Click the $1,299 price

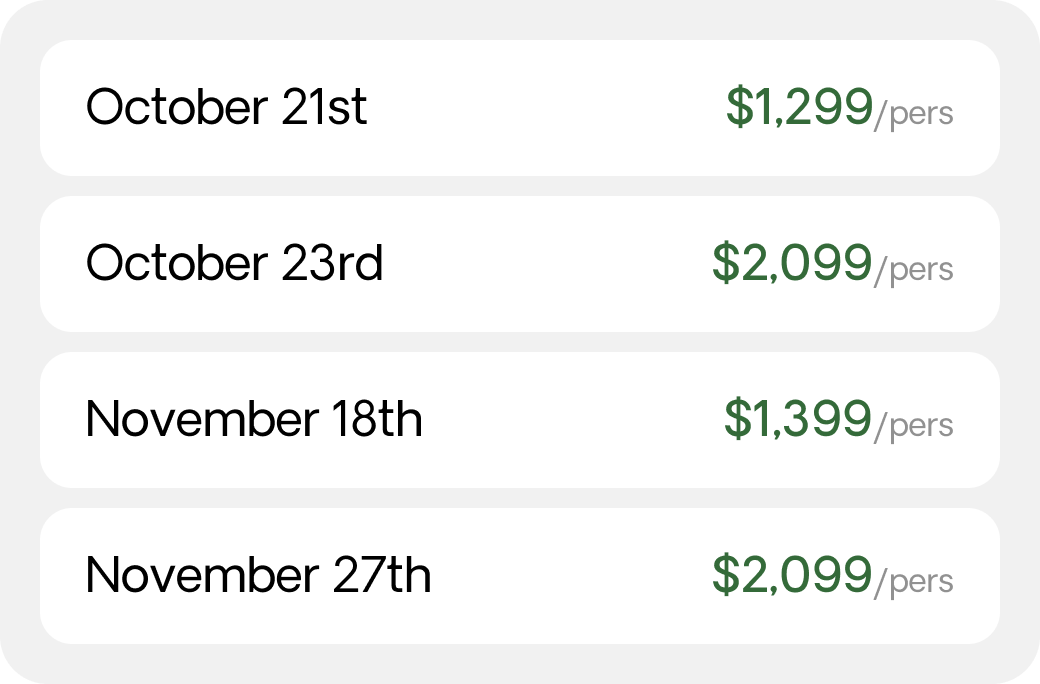[799, 107]
